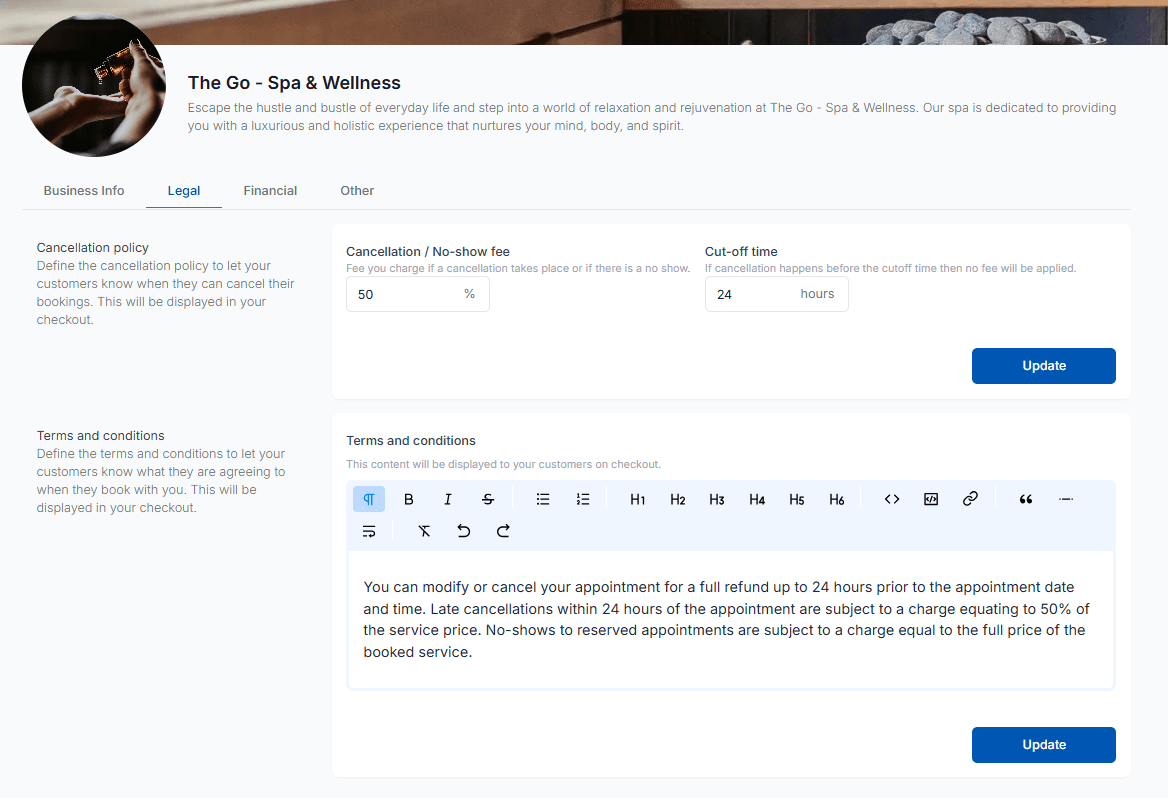Viewport: 1168px width, 798px height.
Task: Apply strikethrough to the terms text
Action: click(x=488, y=498)
